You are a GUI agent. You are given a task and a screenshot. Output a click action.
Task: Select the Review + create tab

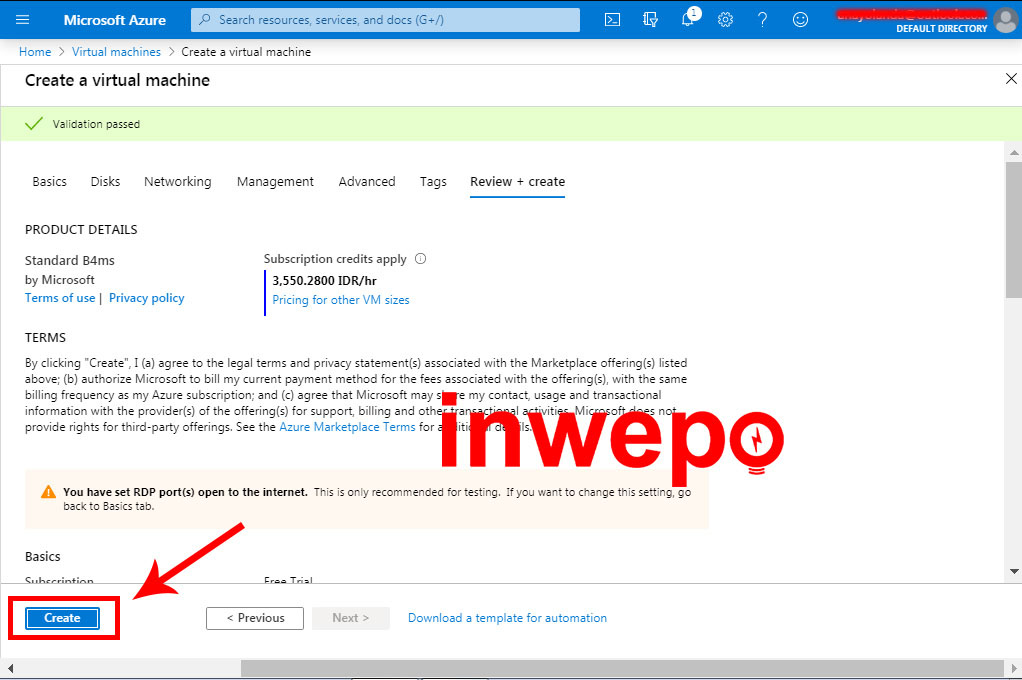tap(518, 181)
